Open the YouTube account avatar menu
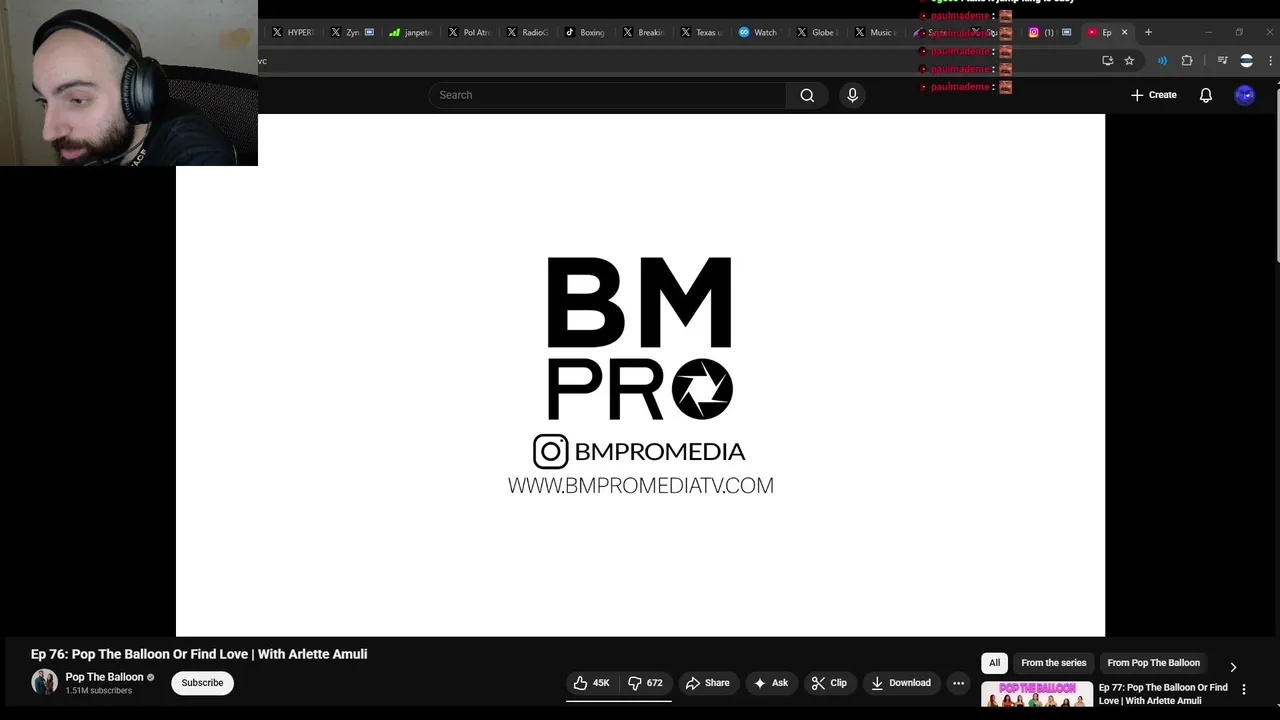Screen dimensions: 1280x720 [1244, 95]
